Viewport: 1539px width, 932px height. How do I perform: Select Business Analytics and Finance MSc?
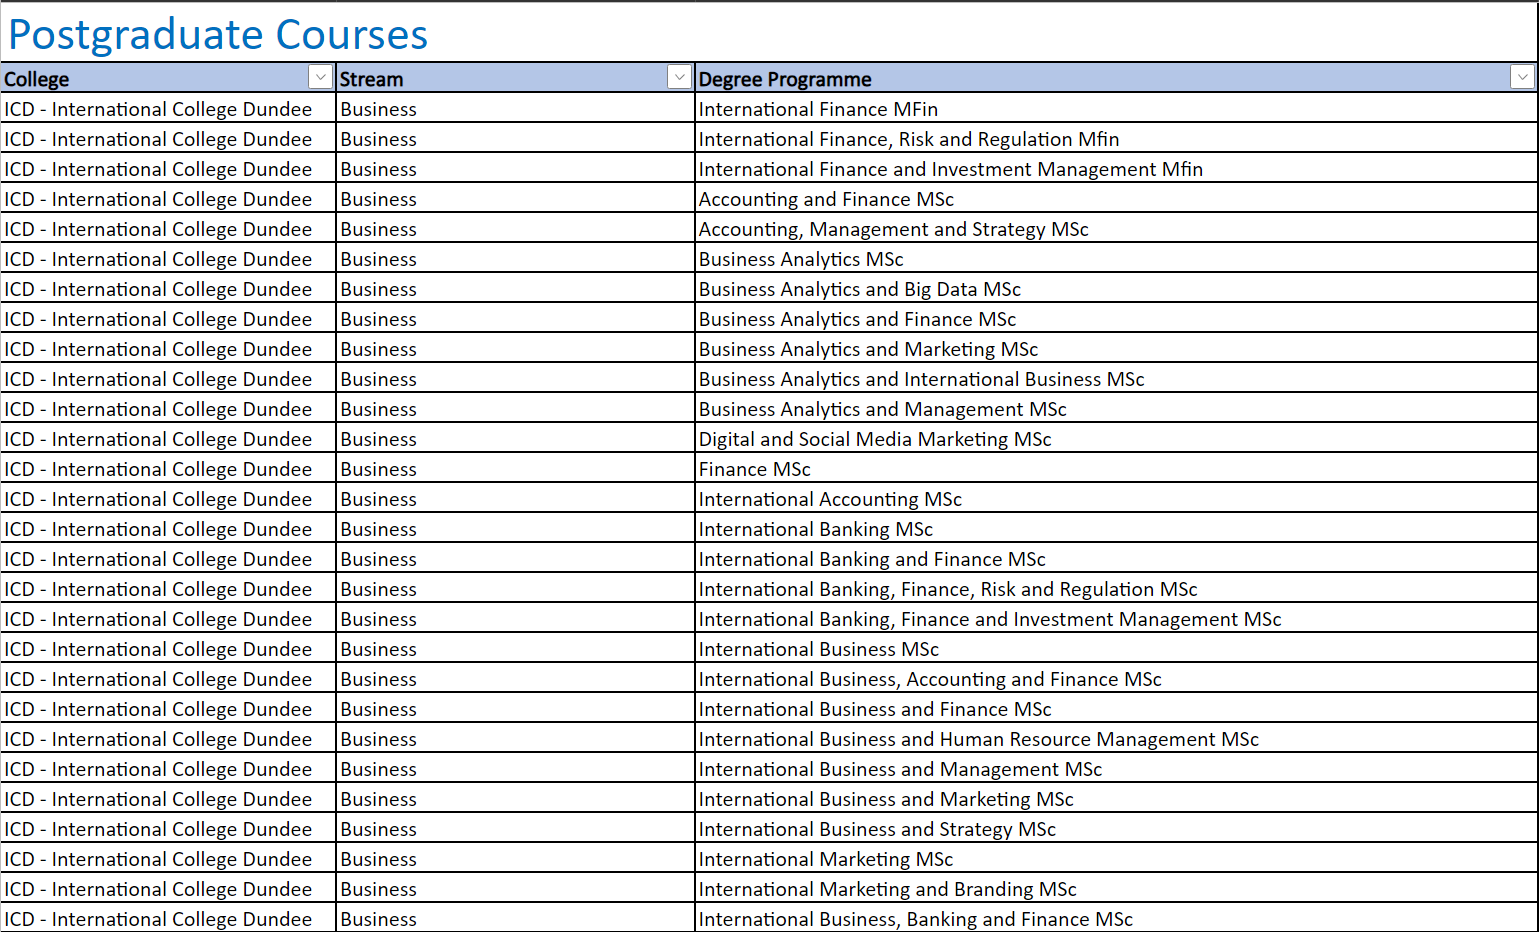[1116, 319]
